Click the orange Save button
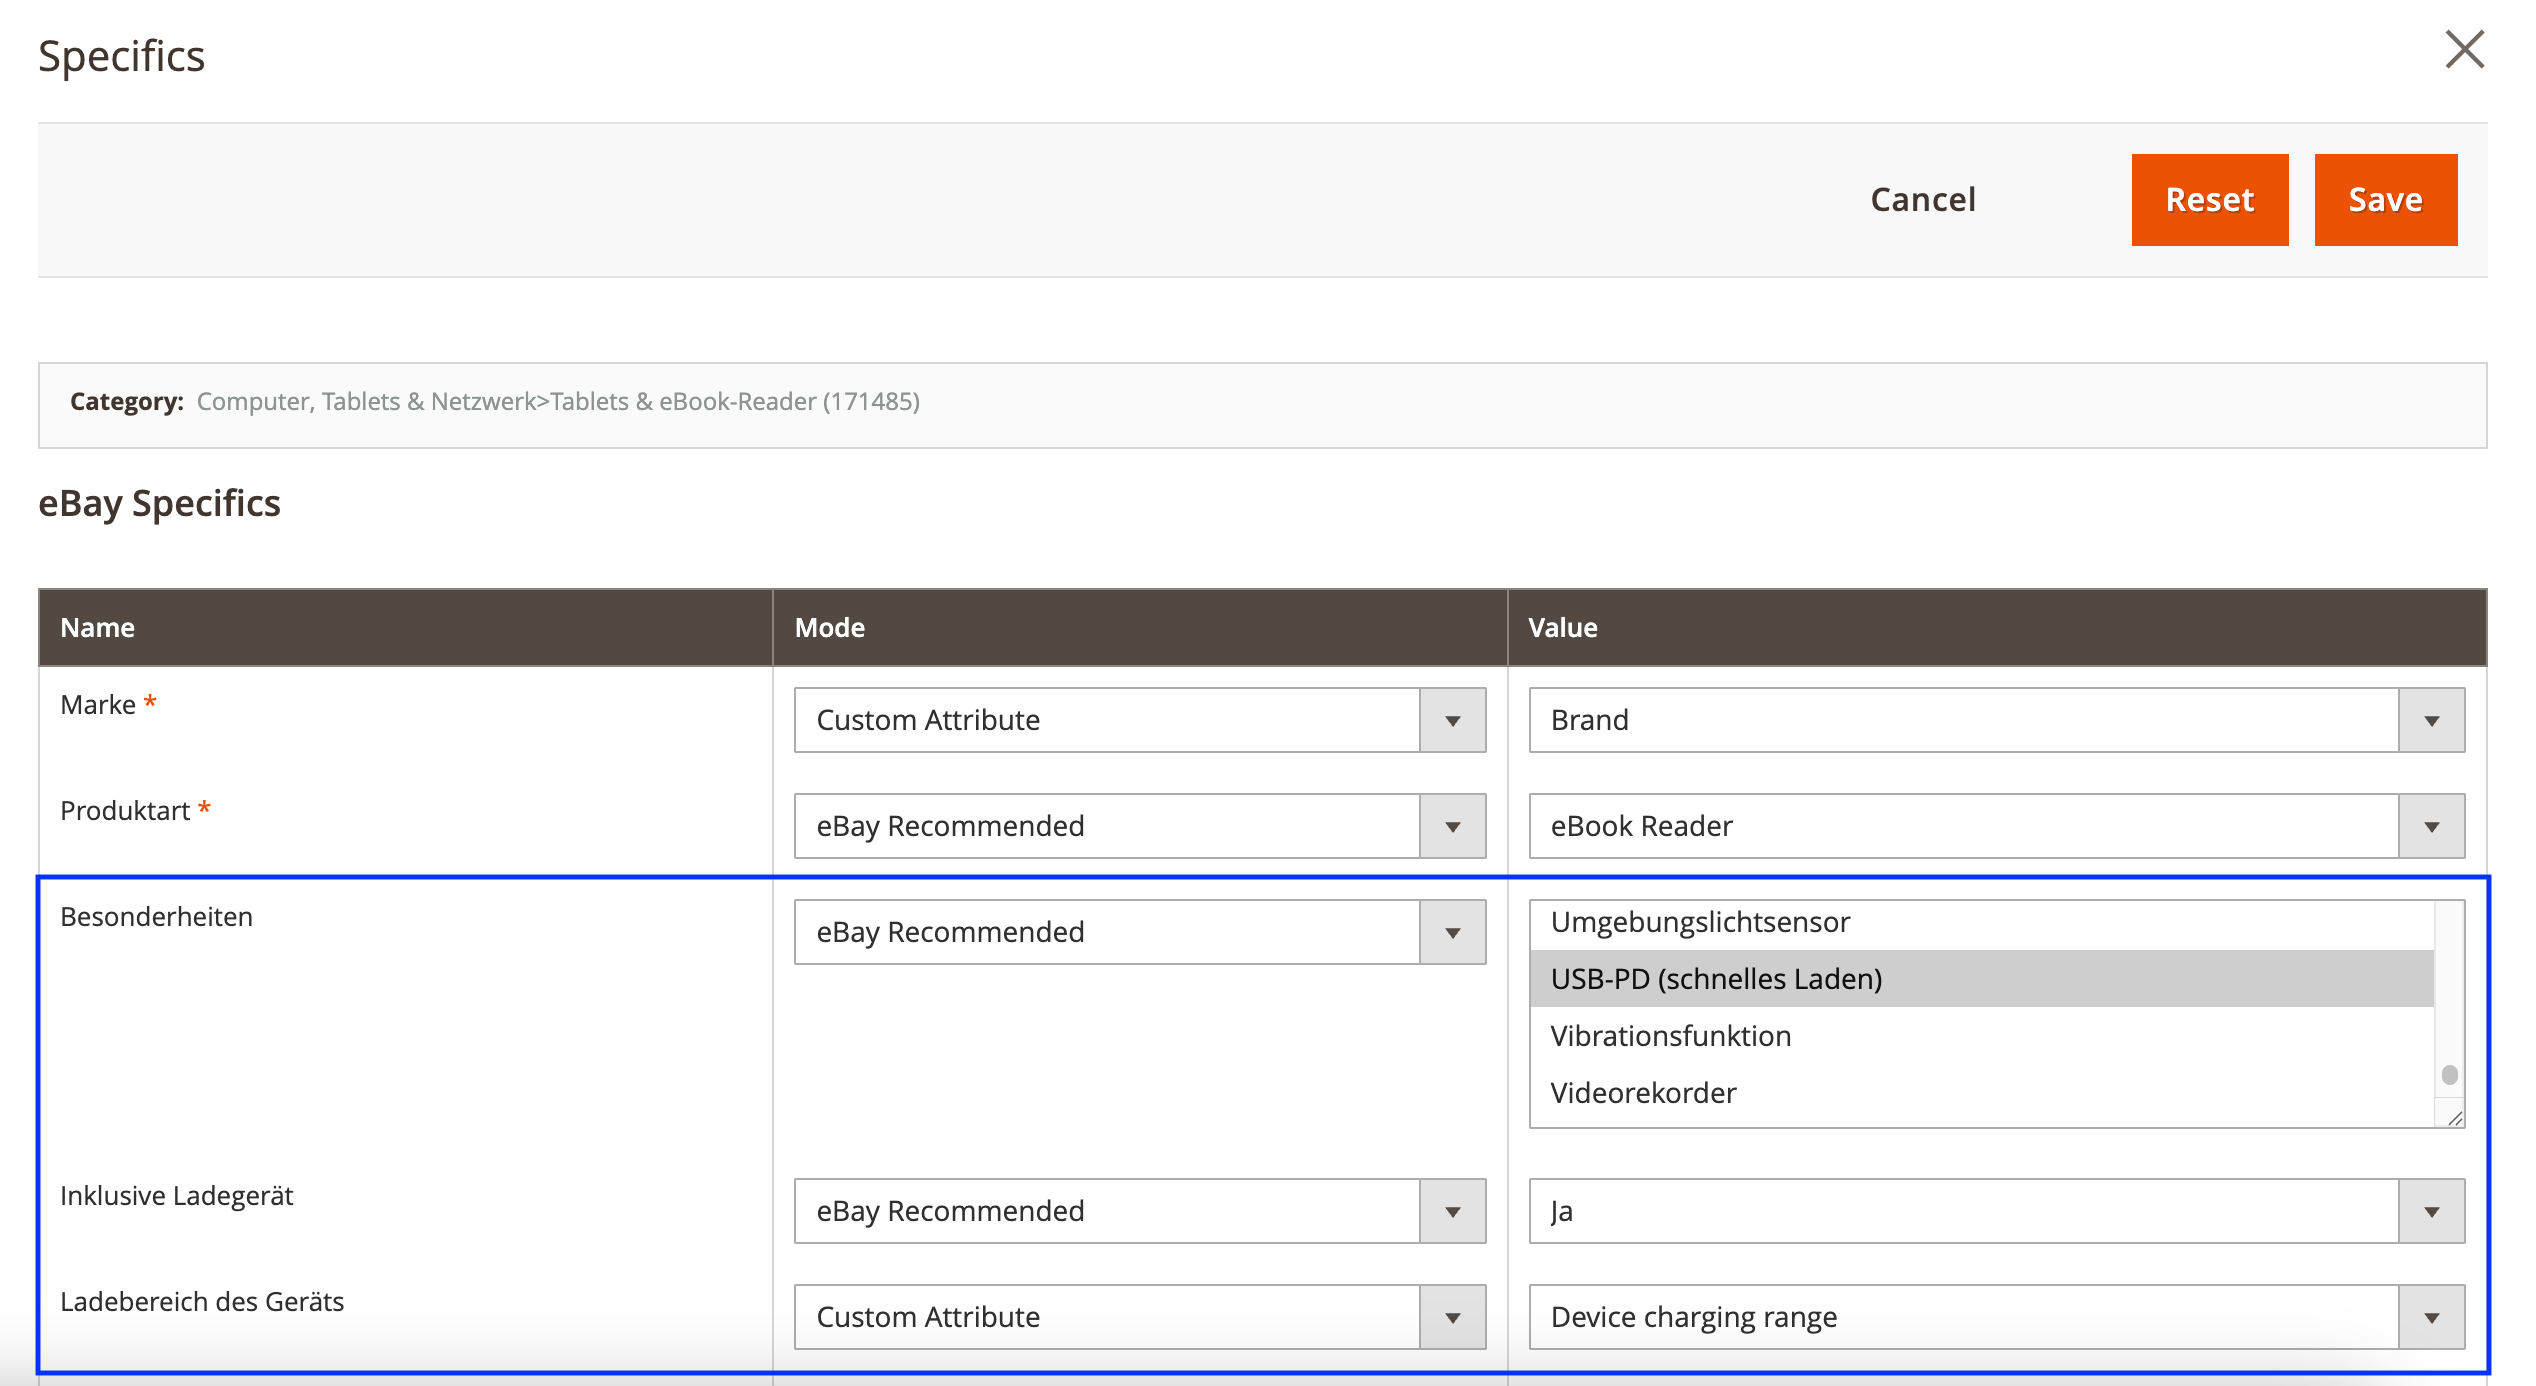The width and height of the screenshot is (2536, 1386). tap(2385, 199)
